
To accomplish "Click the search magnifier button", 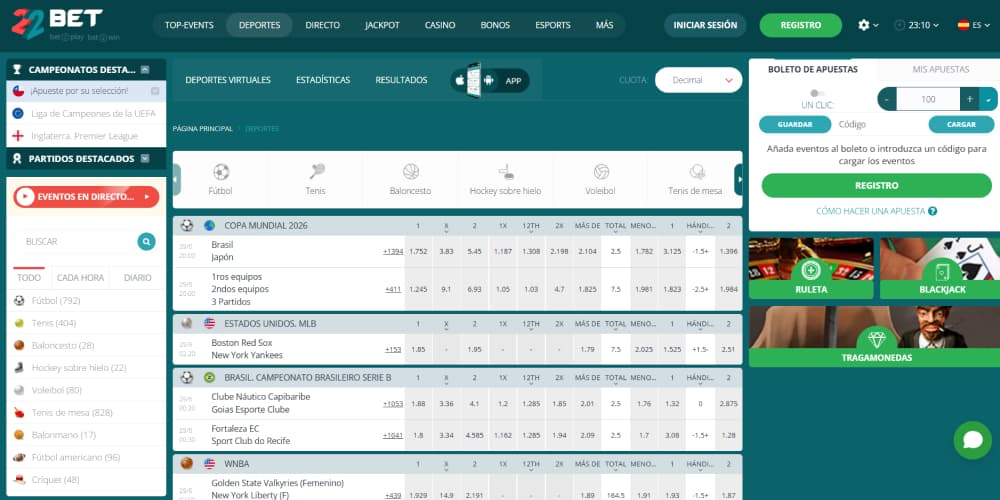I will point(146,242).
